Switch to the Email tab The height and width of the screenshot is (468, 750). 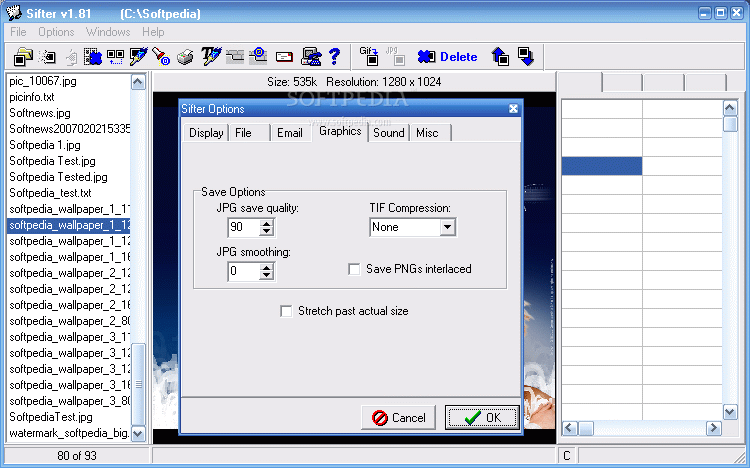[290, 133]
